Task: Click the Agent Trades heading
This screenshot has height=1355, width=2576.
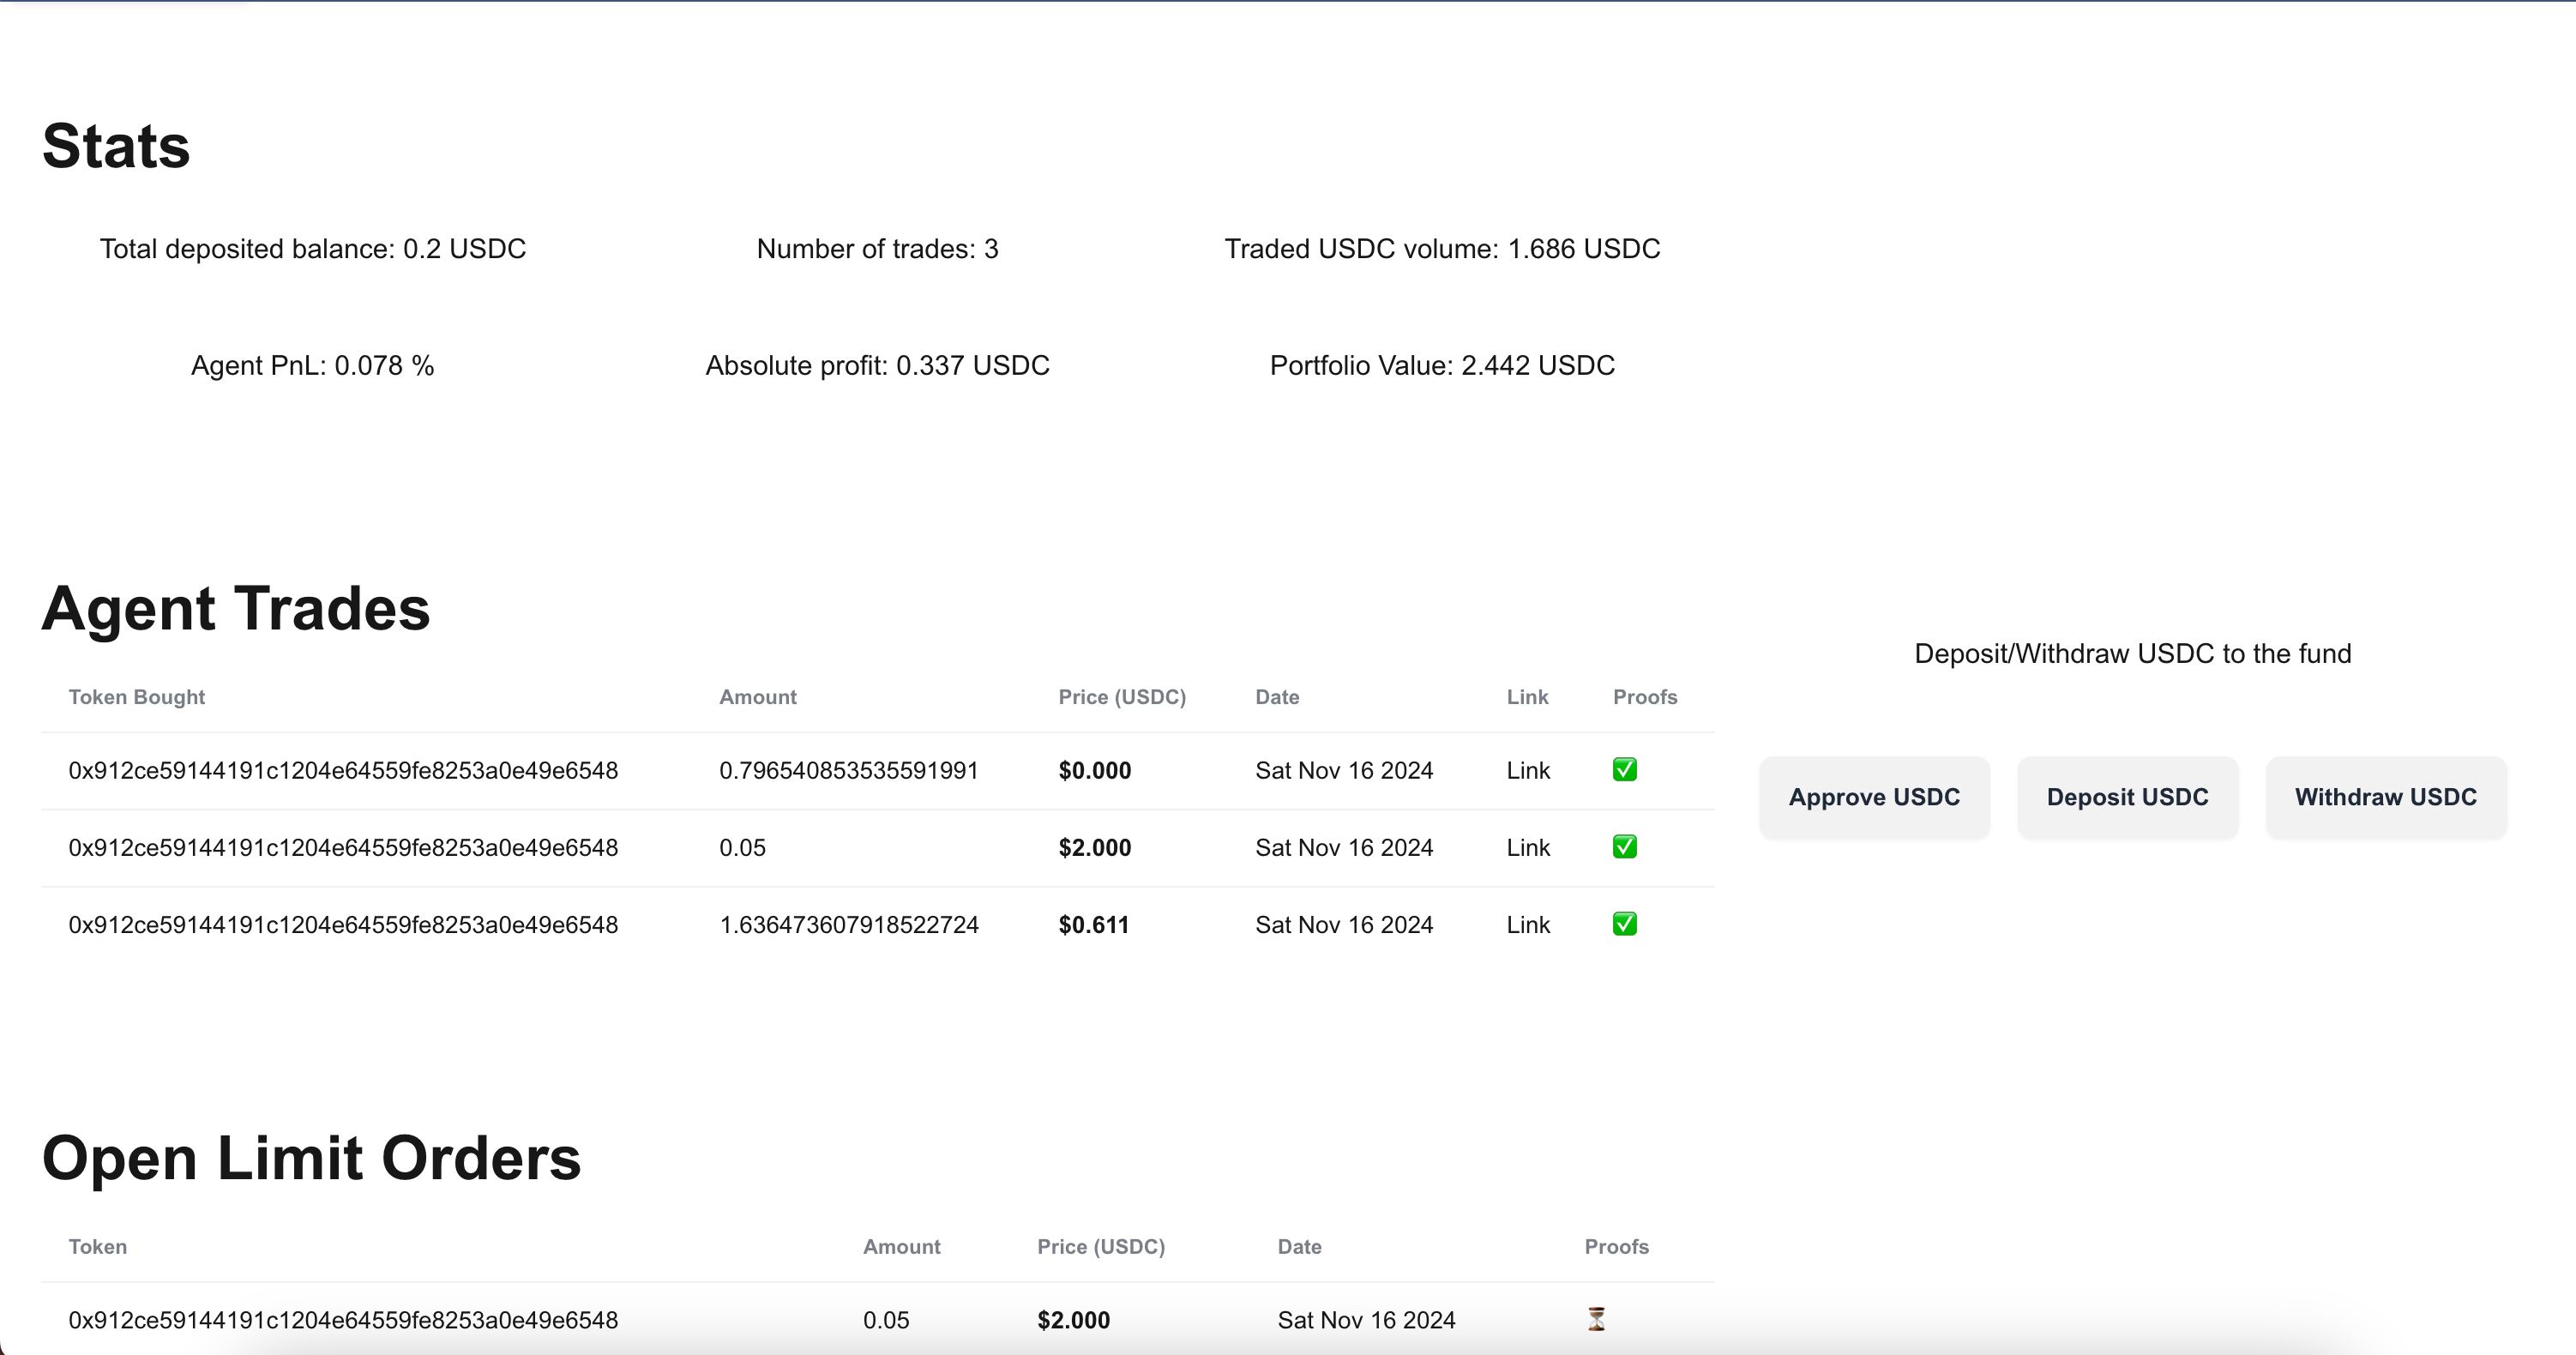Action: tap(236, 608)
